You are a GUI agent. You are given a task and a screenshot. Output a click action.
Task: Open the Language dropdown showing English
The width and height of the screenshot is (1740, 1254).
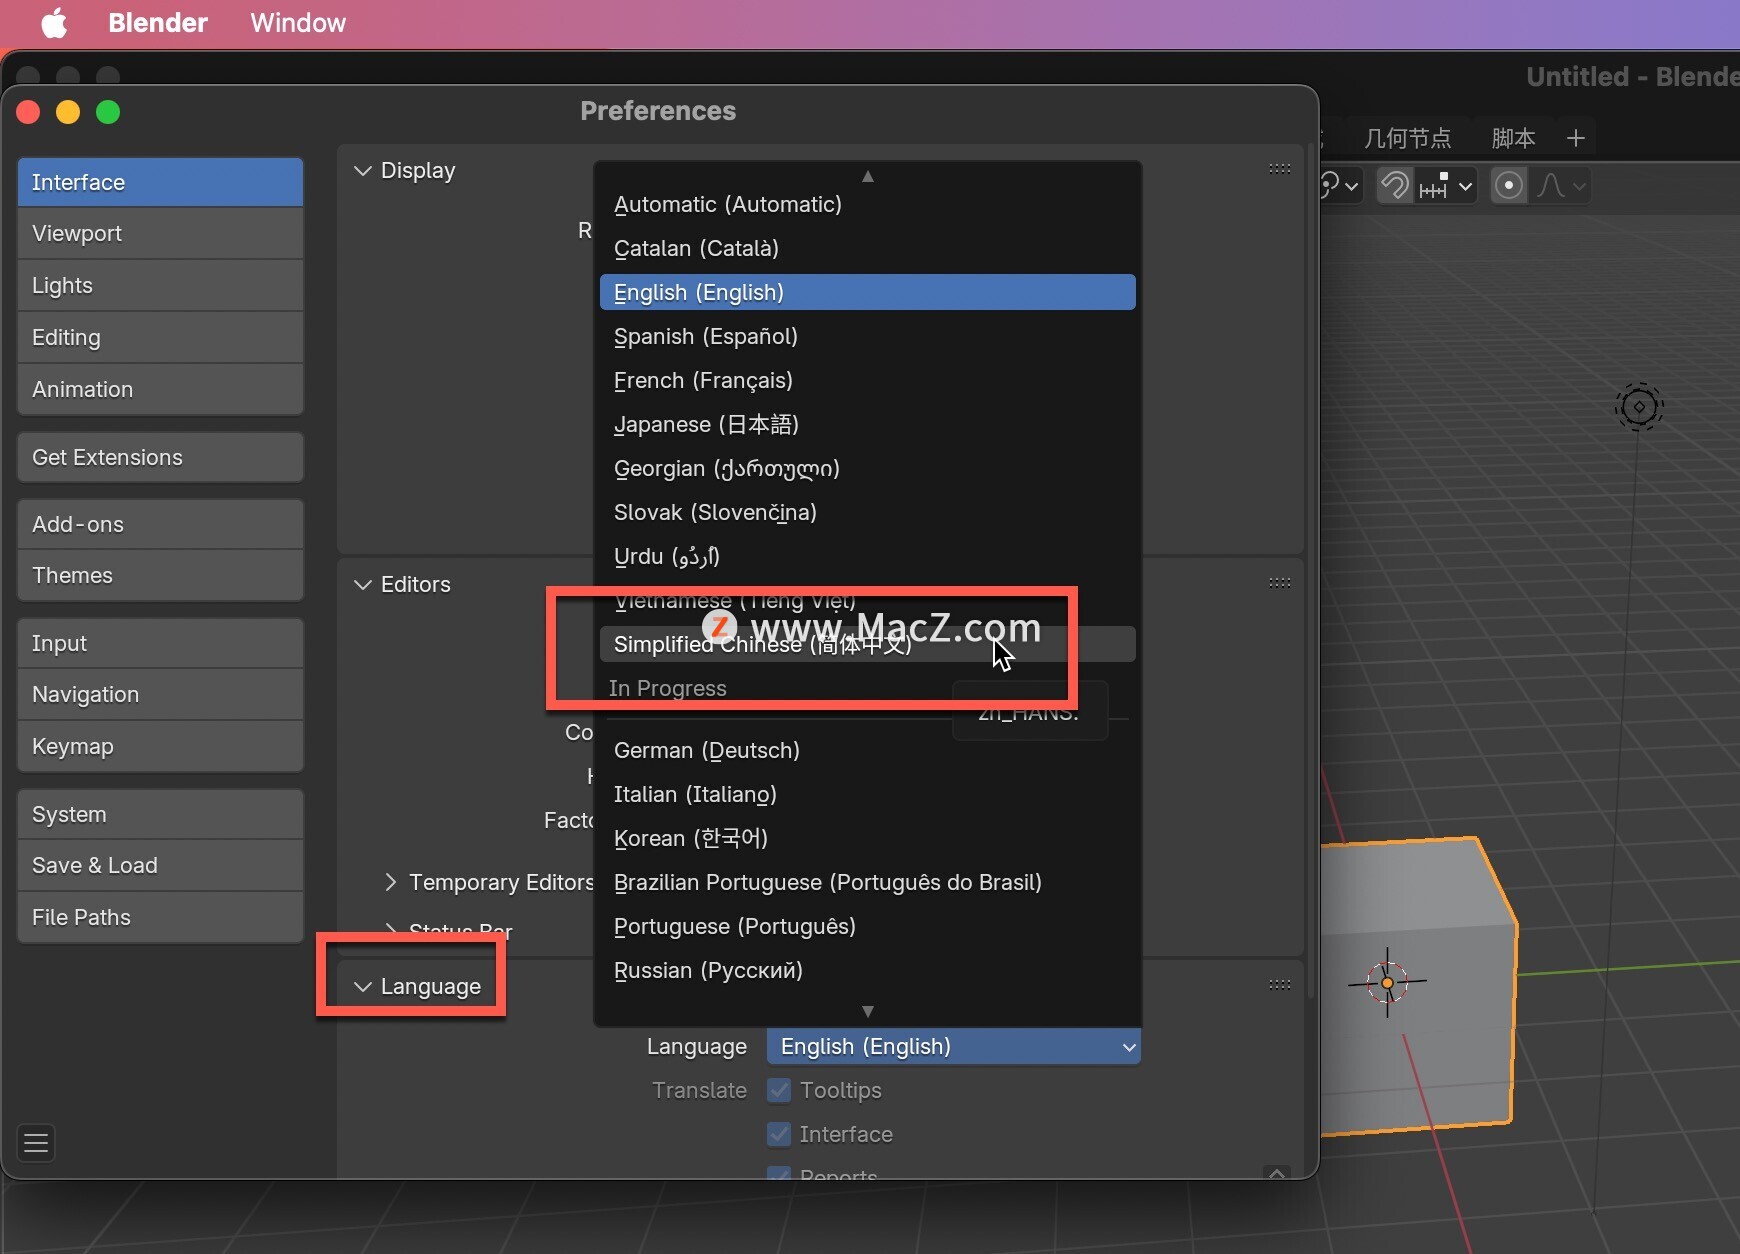coord(954,1046)
